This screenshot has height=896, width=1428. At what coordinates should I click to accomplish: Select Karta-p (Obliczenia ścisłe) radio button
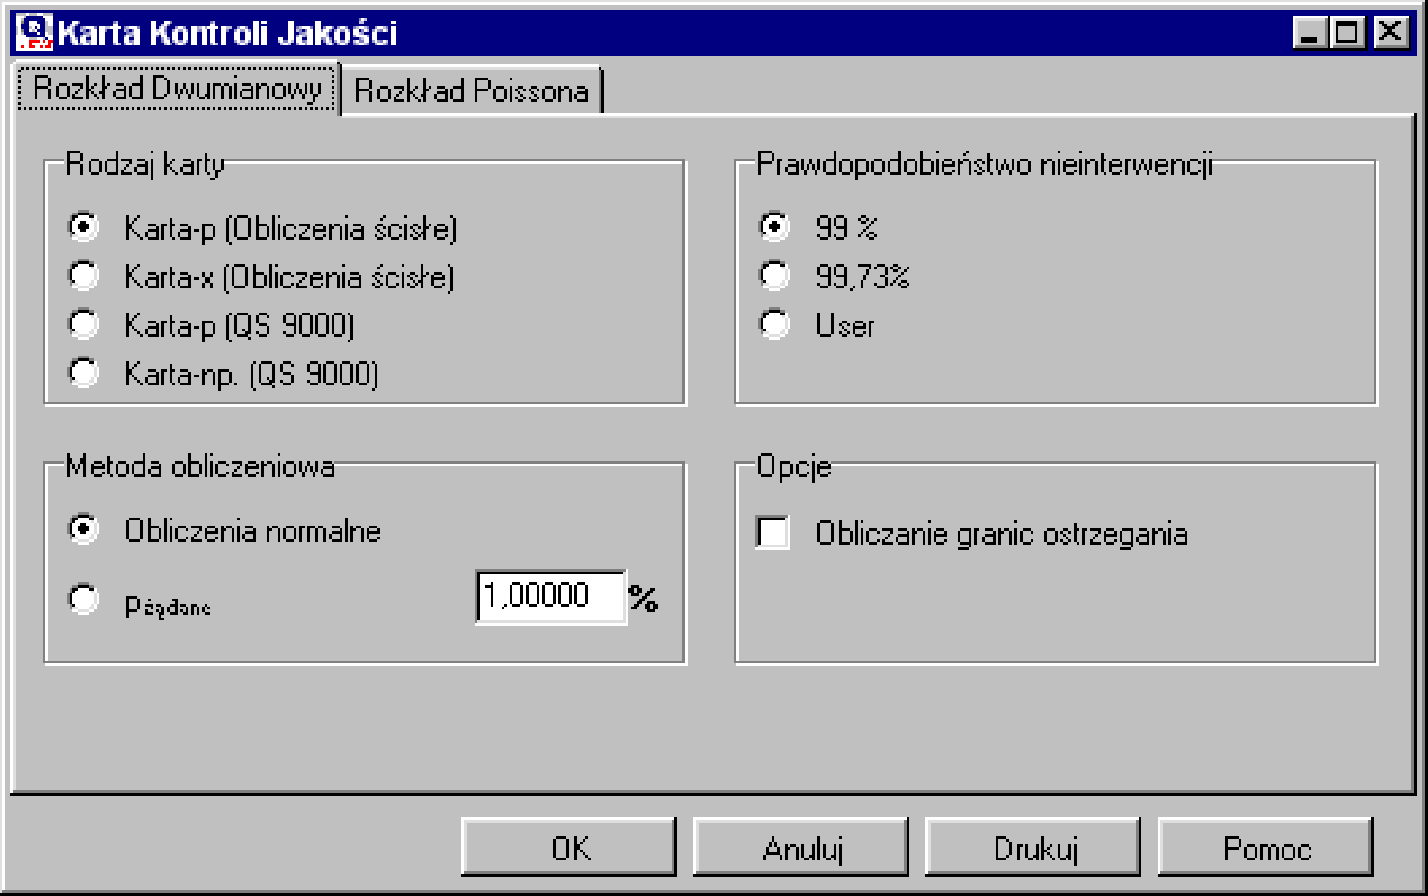coord(83,229)
